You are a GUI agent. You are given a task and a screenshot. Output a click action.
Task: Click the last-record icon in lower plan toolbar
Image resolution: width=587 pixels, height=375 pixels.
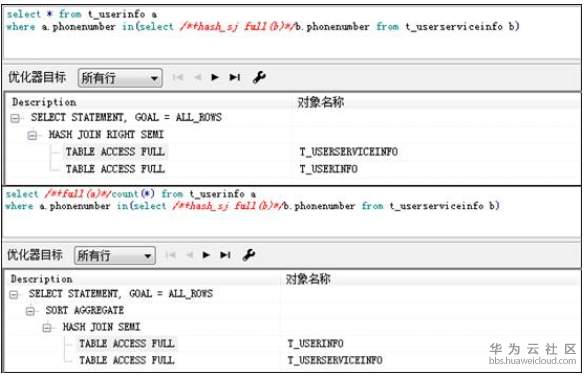click(225, 255)
